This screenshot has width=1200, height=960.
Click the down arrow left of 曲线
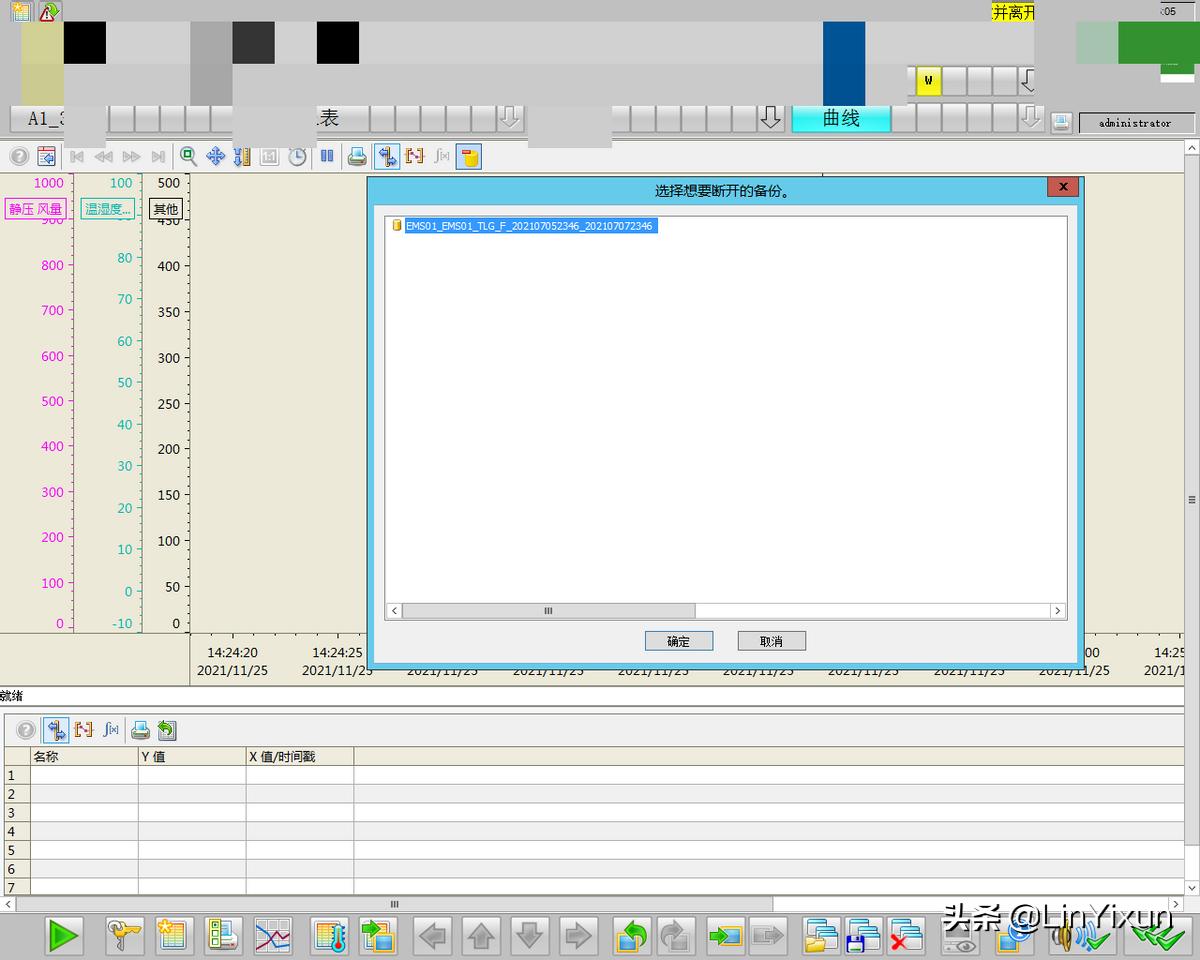click(x=770, y=118)
